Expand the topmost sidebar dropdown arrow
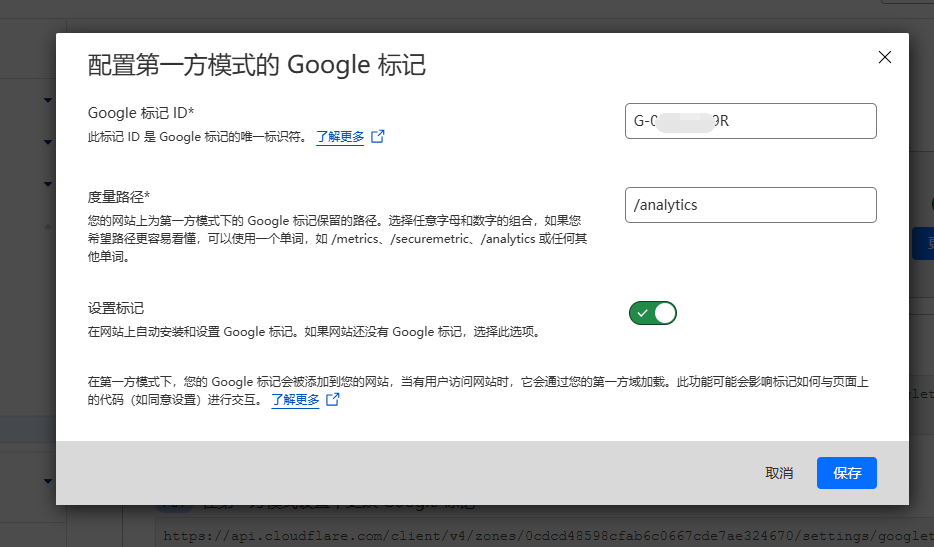The height and width of the screenshot is (547, 934). (48, 100)
